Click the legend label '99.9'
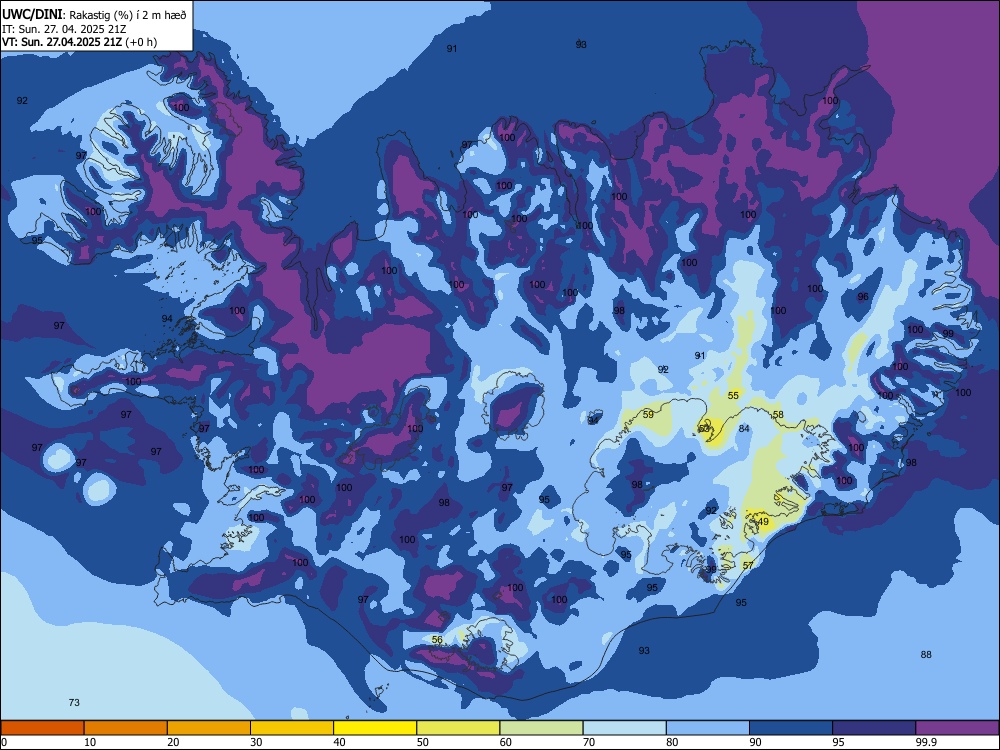This screenshot has width=1000, height=750. (x=926, y=742)
